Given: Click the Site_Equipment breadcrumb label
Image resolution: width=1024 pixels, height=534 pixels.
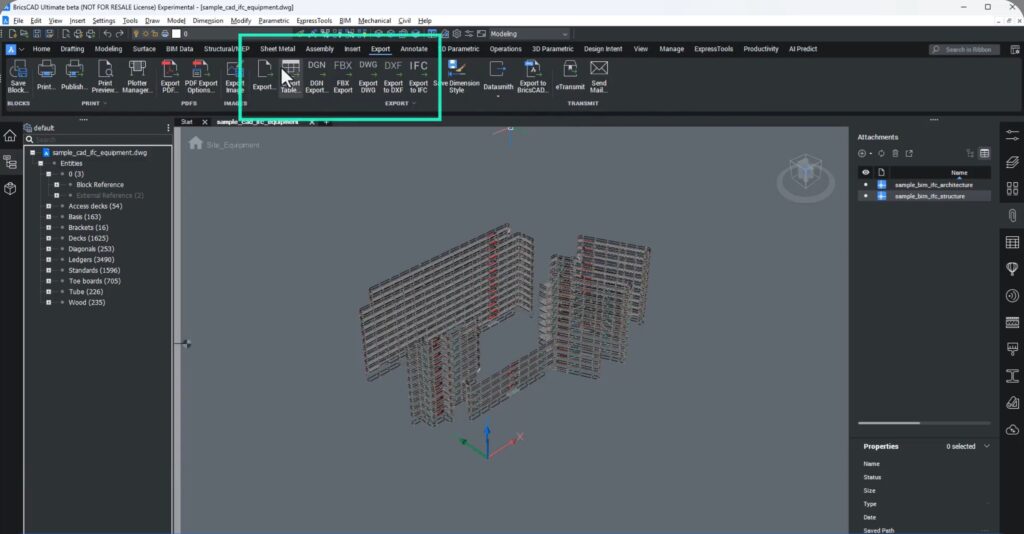Looking at the screenshot, I should coord(232,145).
